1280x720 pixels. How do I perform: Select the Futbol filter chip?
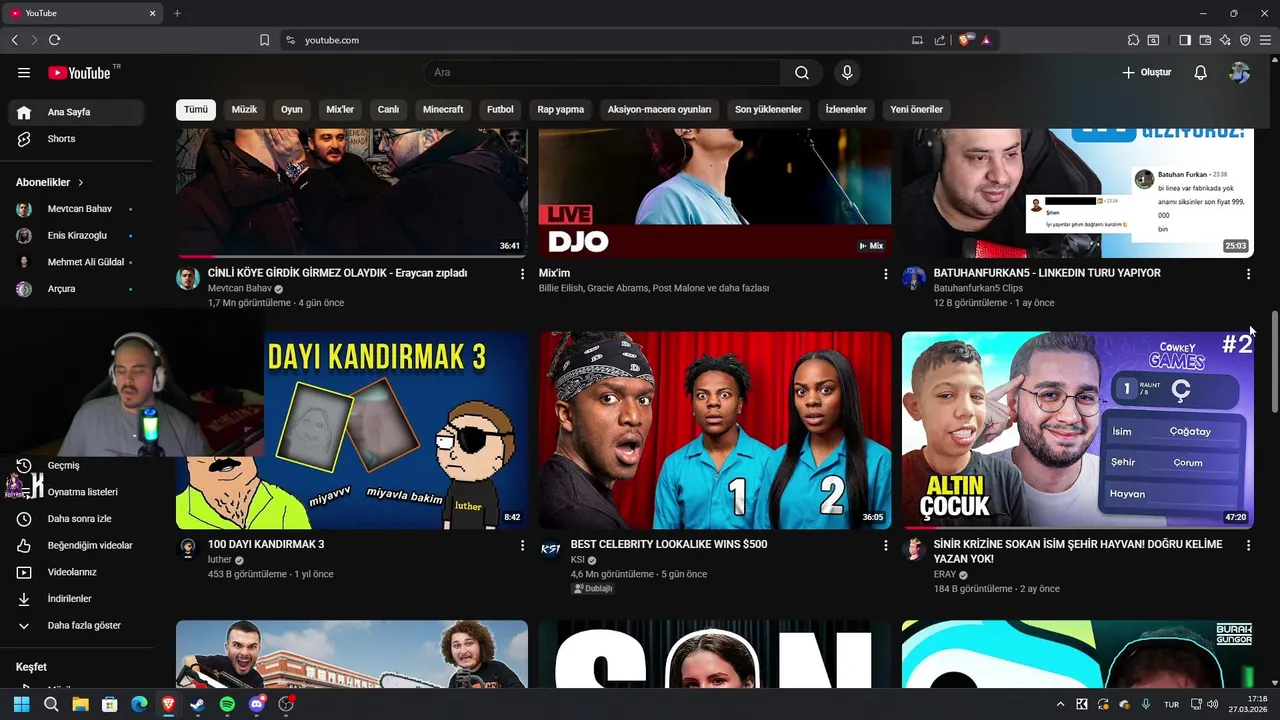pos(500,110)
